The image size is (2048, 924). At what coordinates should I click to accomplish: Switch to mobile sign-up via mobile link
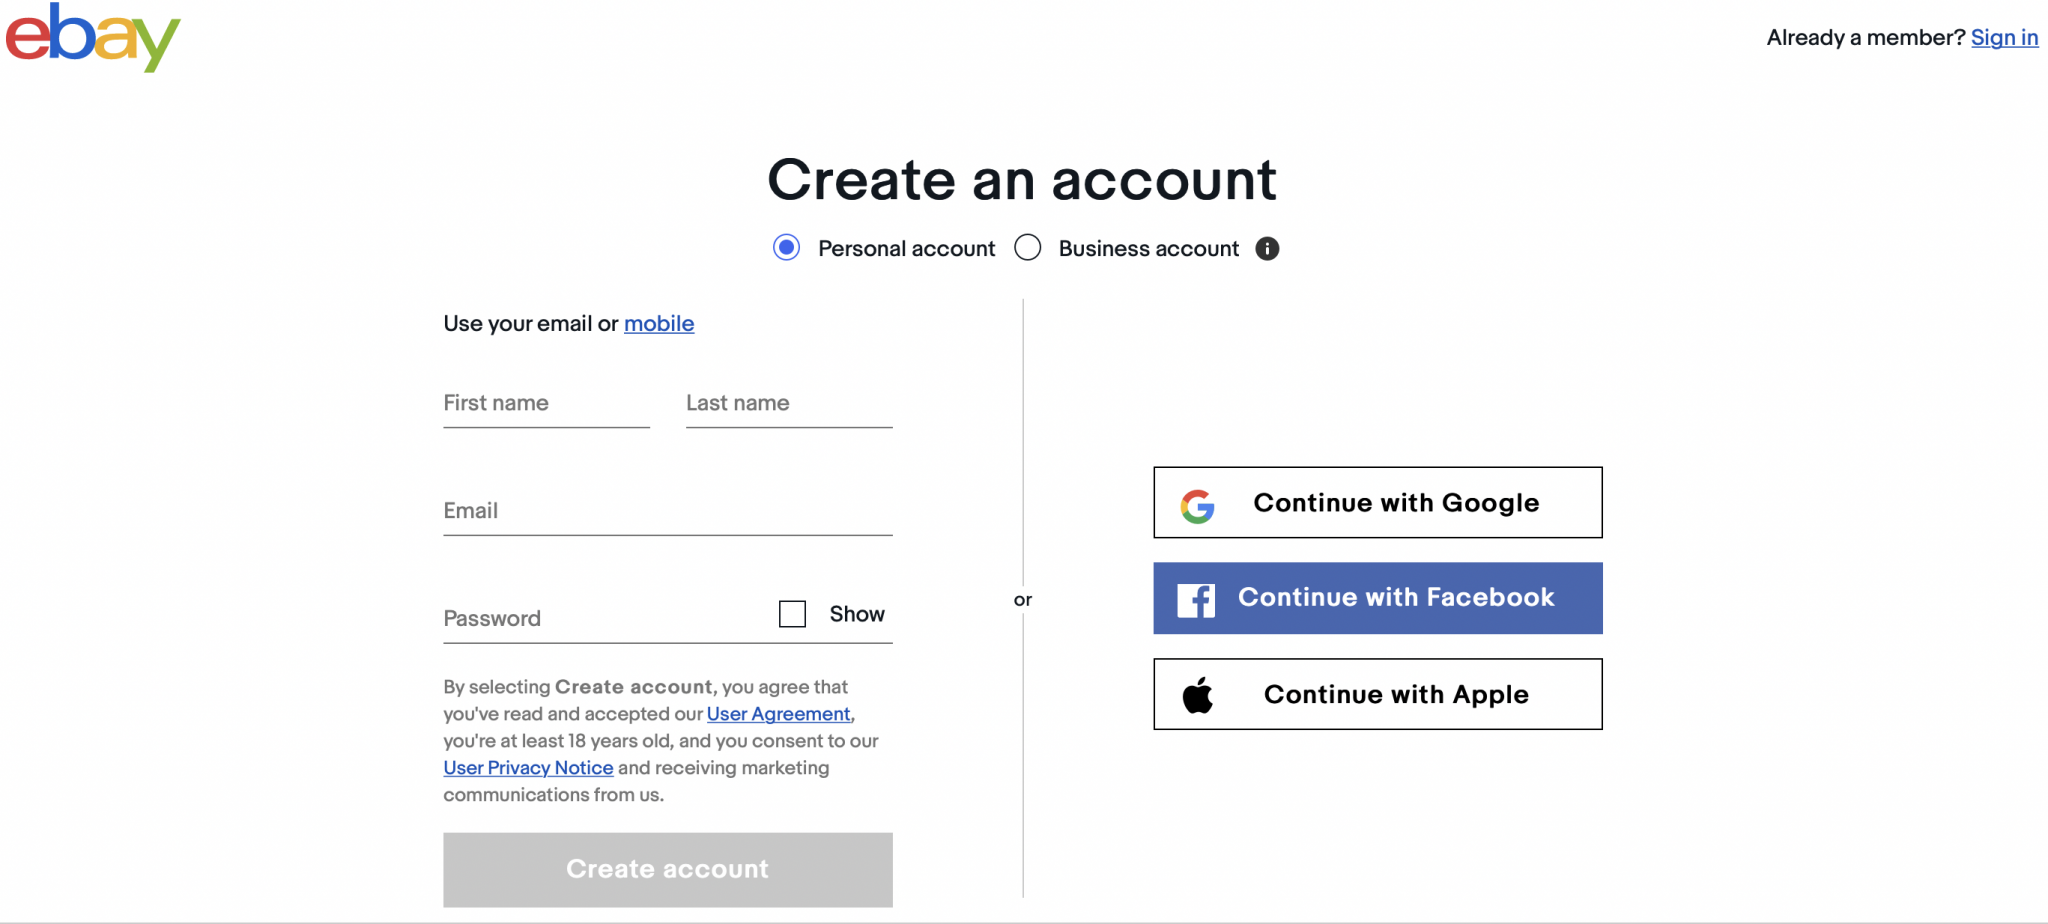point(659,324)
